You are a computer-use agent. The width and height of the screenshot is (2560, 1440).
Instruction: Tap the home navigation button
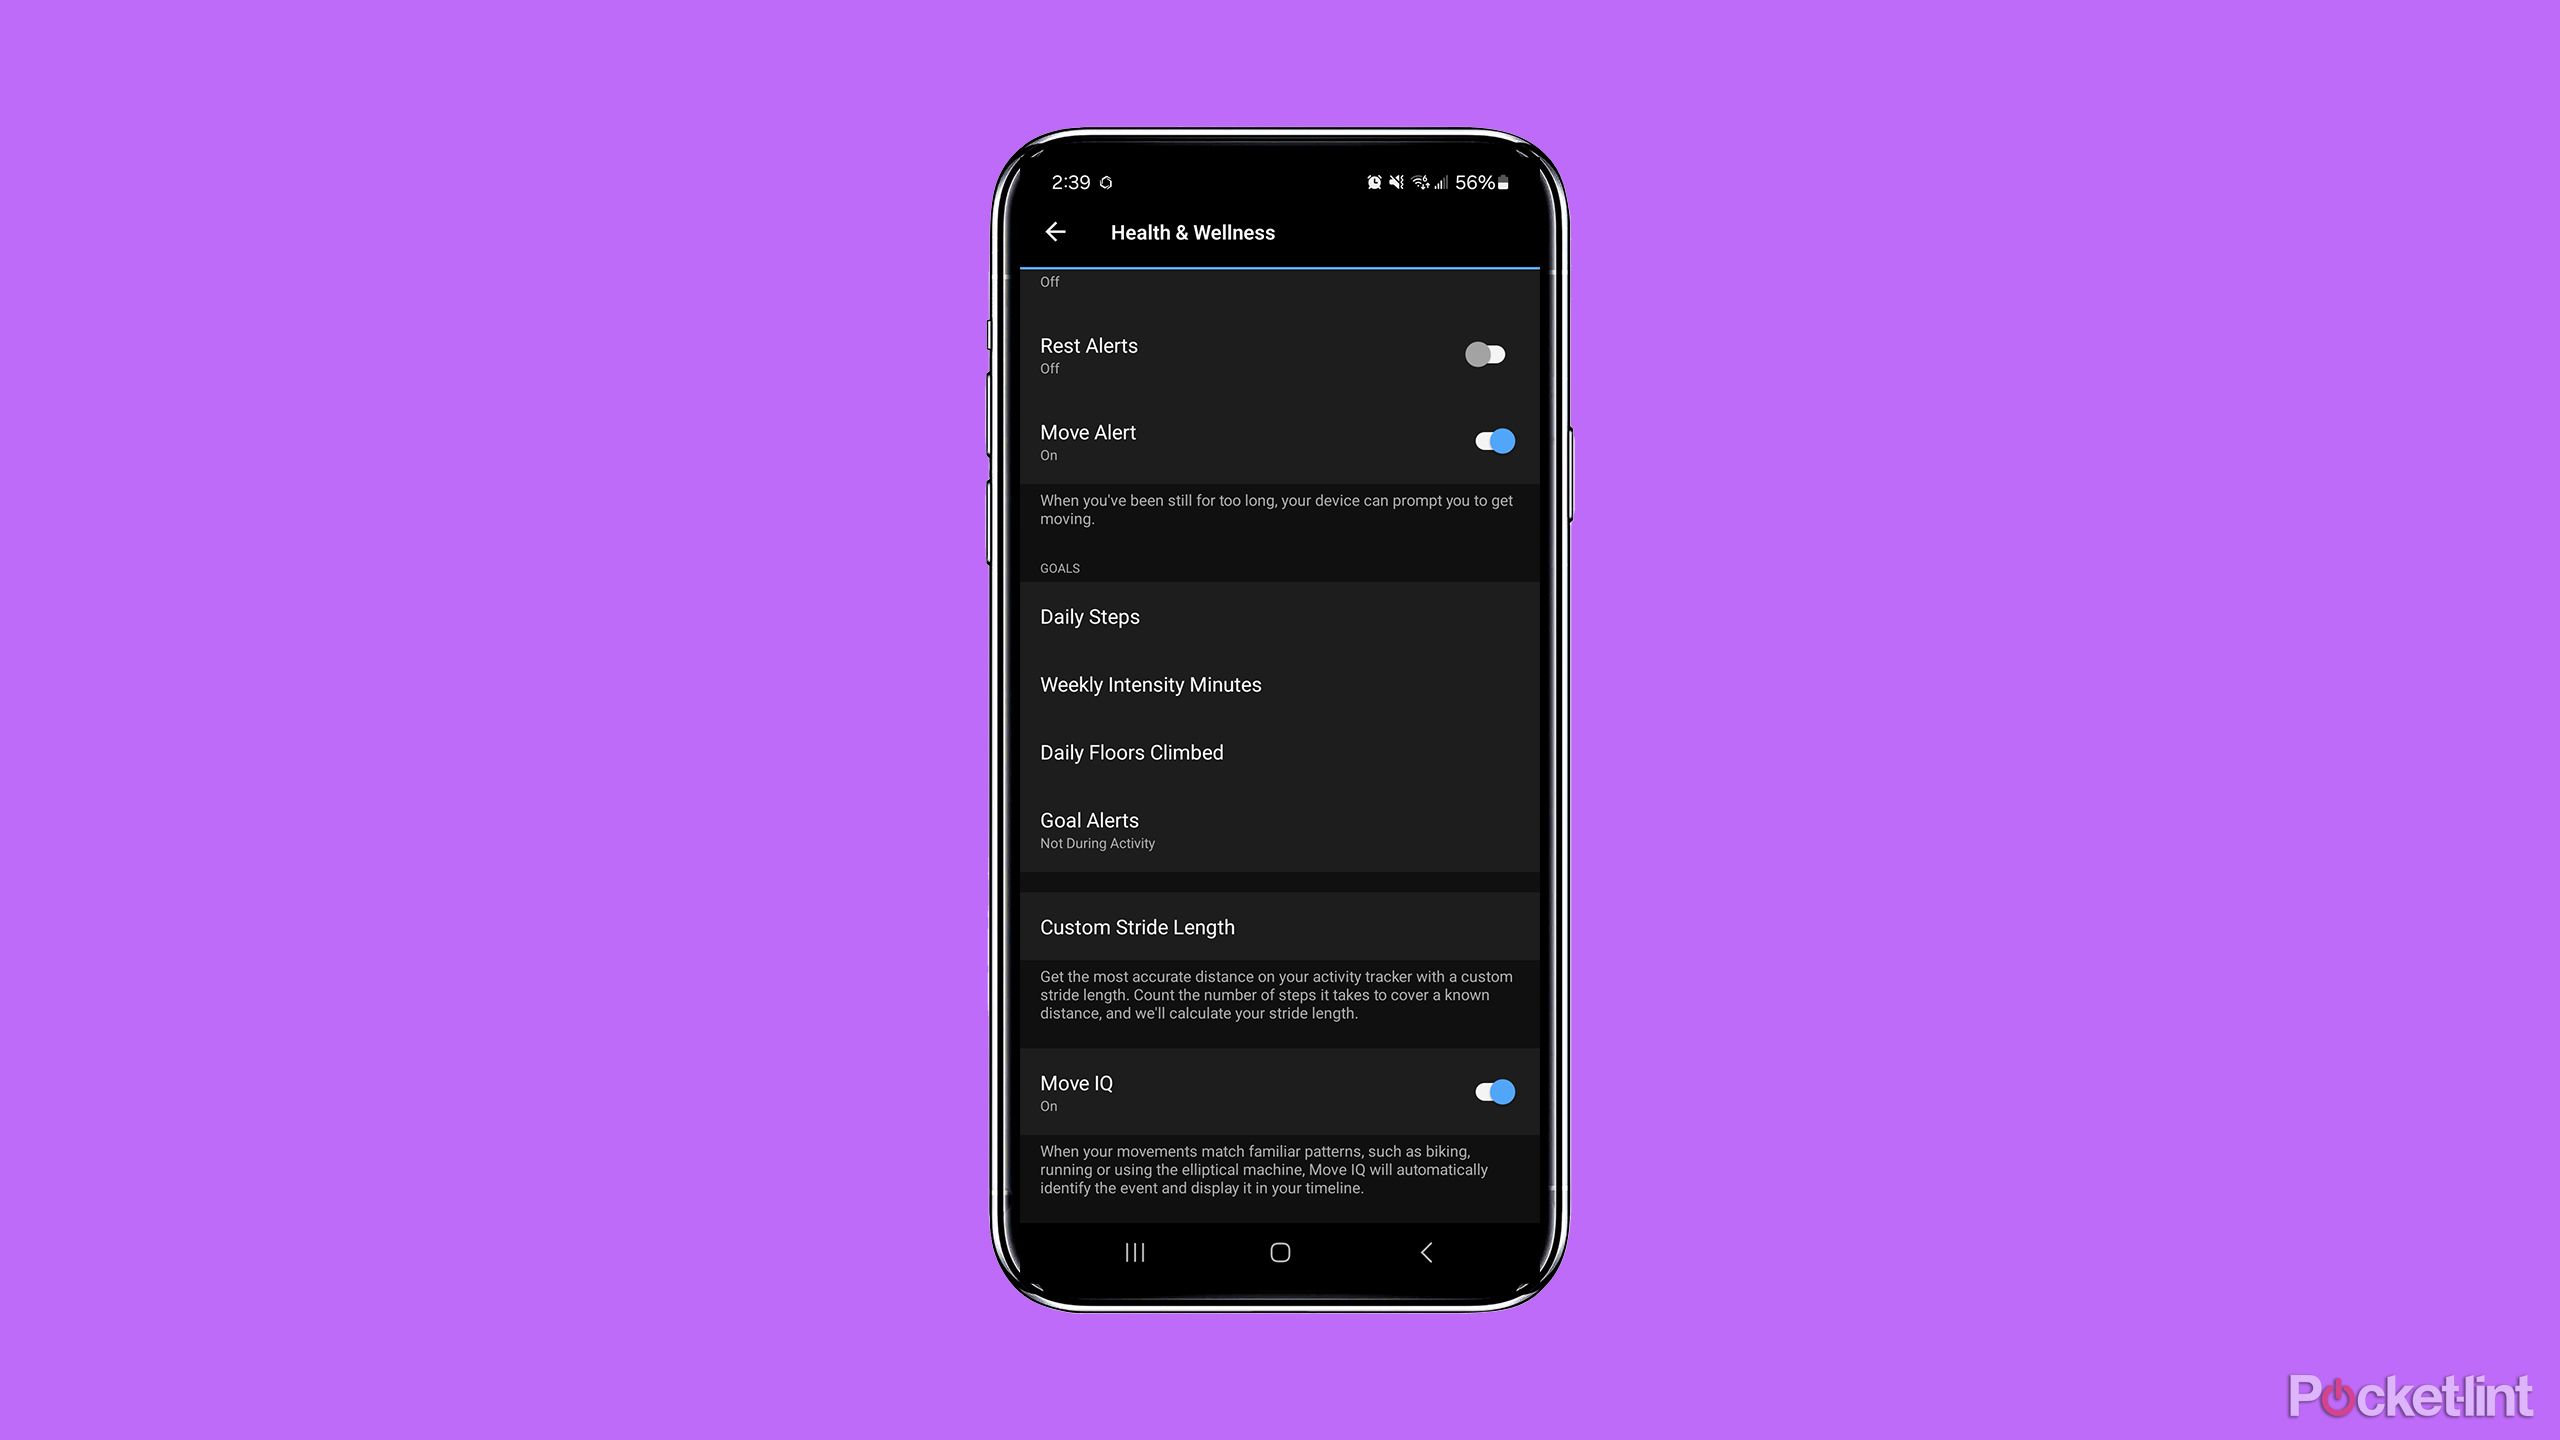[1278, 1252]
